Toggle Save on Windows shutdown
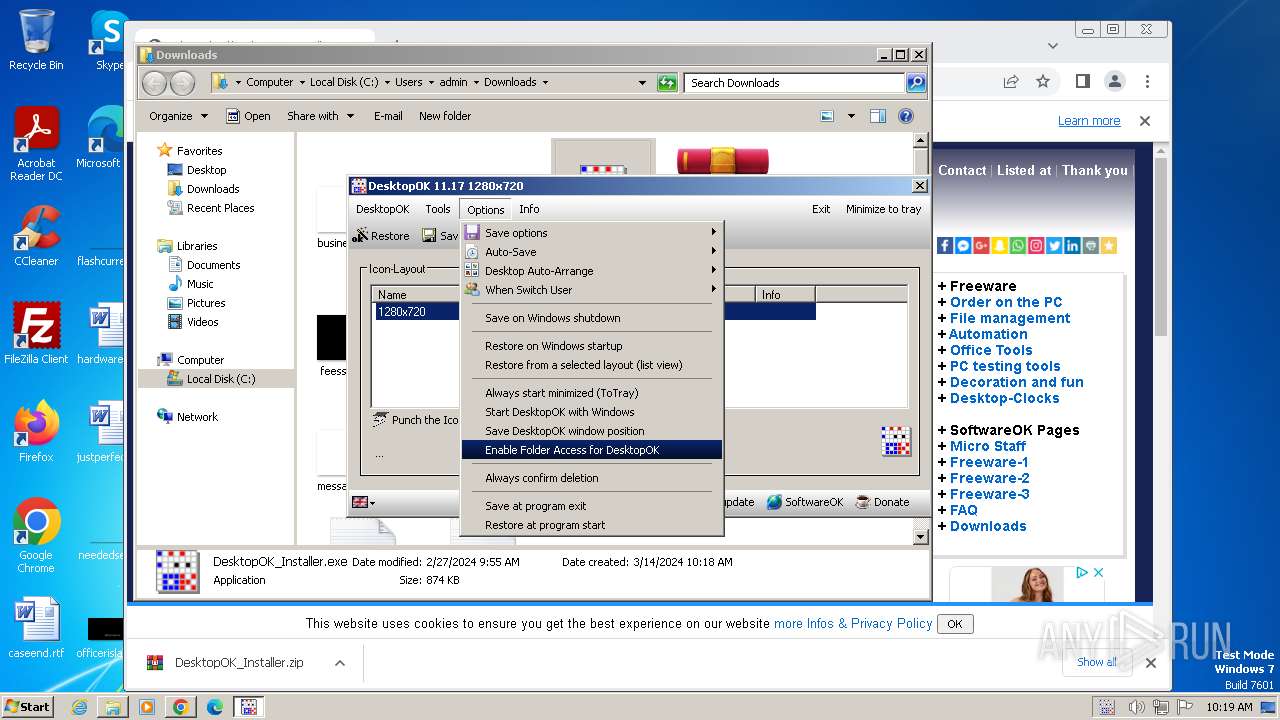The image size is (1280, 720). 552,318
